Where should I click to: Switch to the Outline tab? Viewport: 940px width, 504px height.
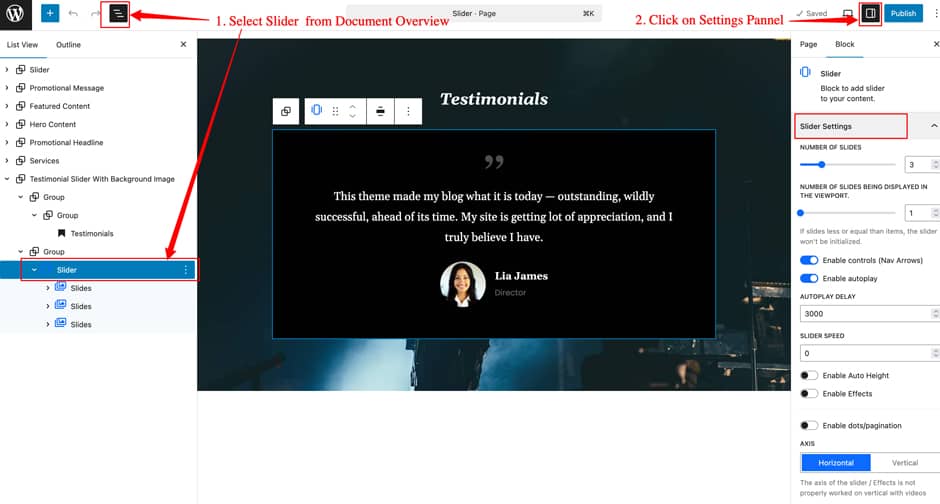68,45
